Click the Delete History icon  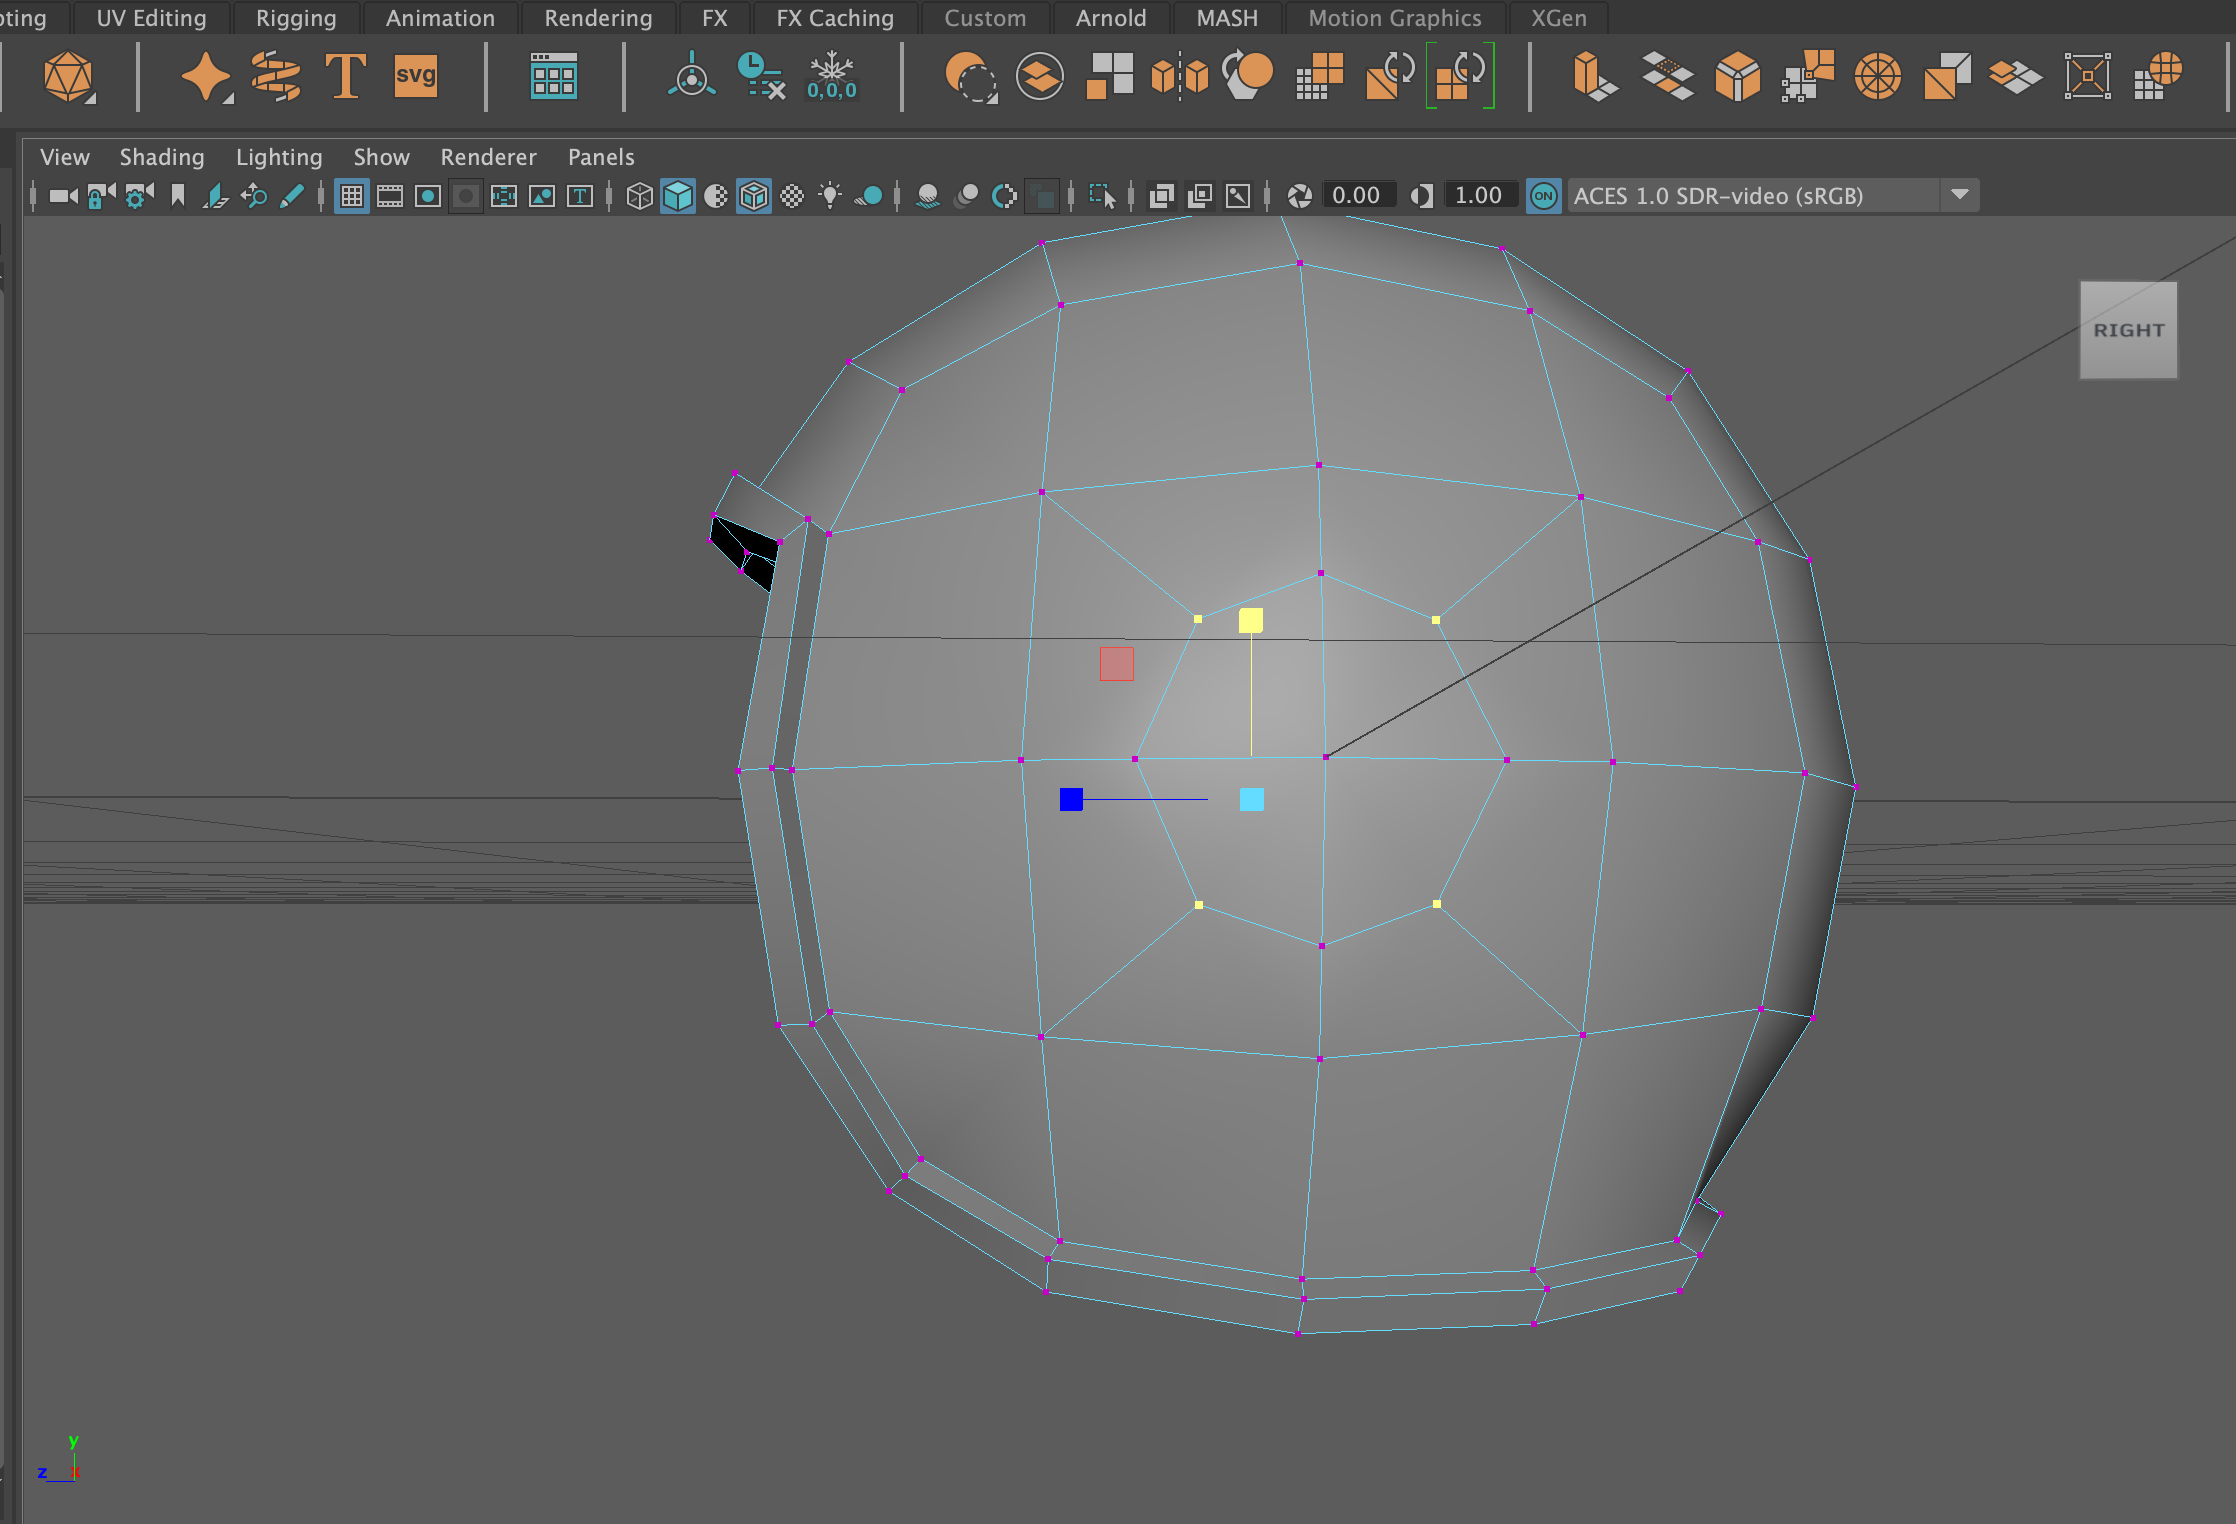point(761,77)
